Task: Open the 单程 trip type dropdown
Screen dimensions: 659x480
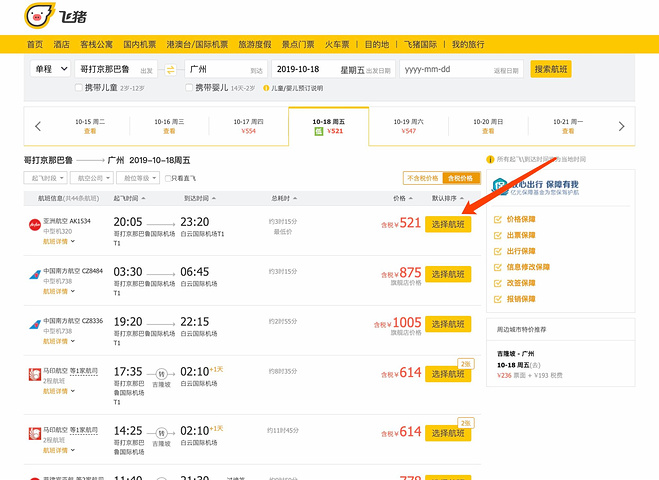Action: tap(48, 69)
